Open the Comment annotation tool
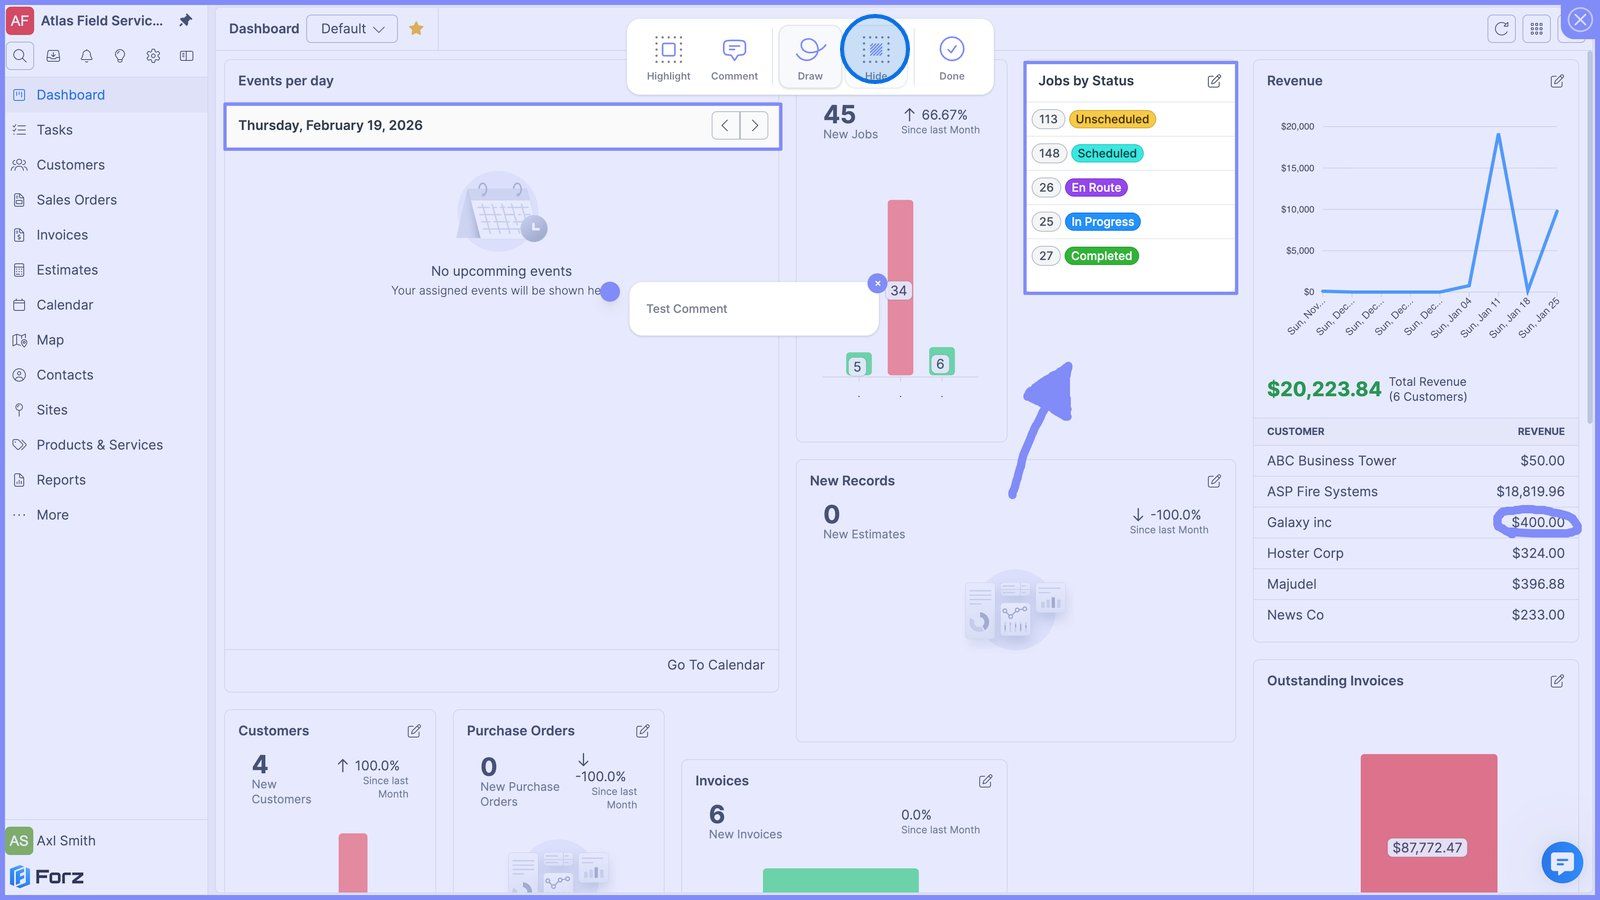The height and width of the screenshot is (900, 1600). (734, 58)
